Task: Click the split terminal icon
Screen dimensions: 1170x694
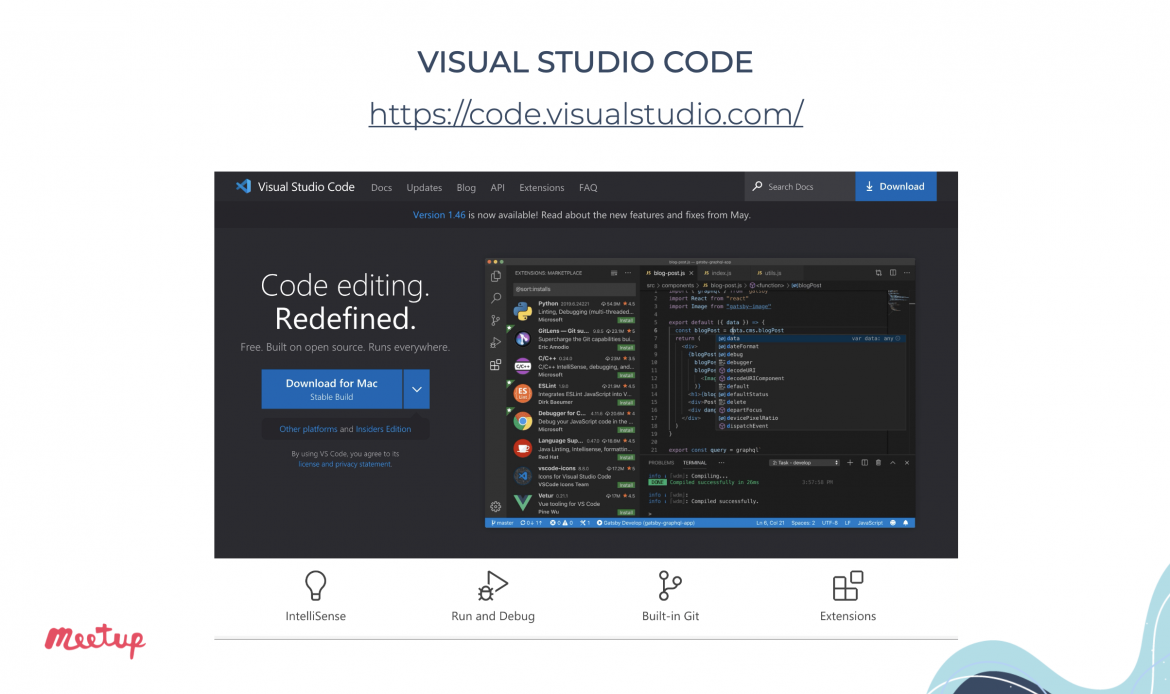Action: pos(865,463)
